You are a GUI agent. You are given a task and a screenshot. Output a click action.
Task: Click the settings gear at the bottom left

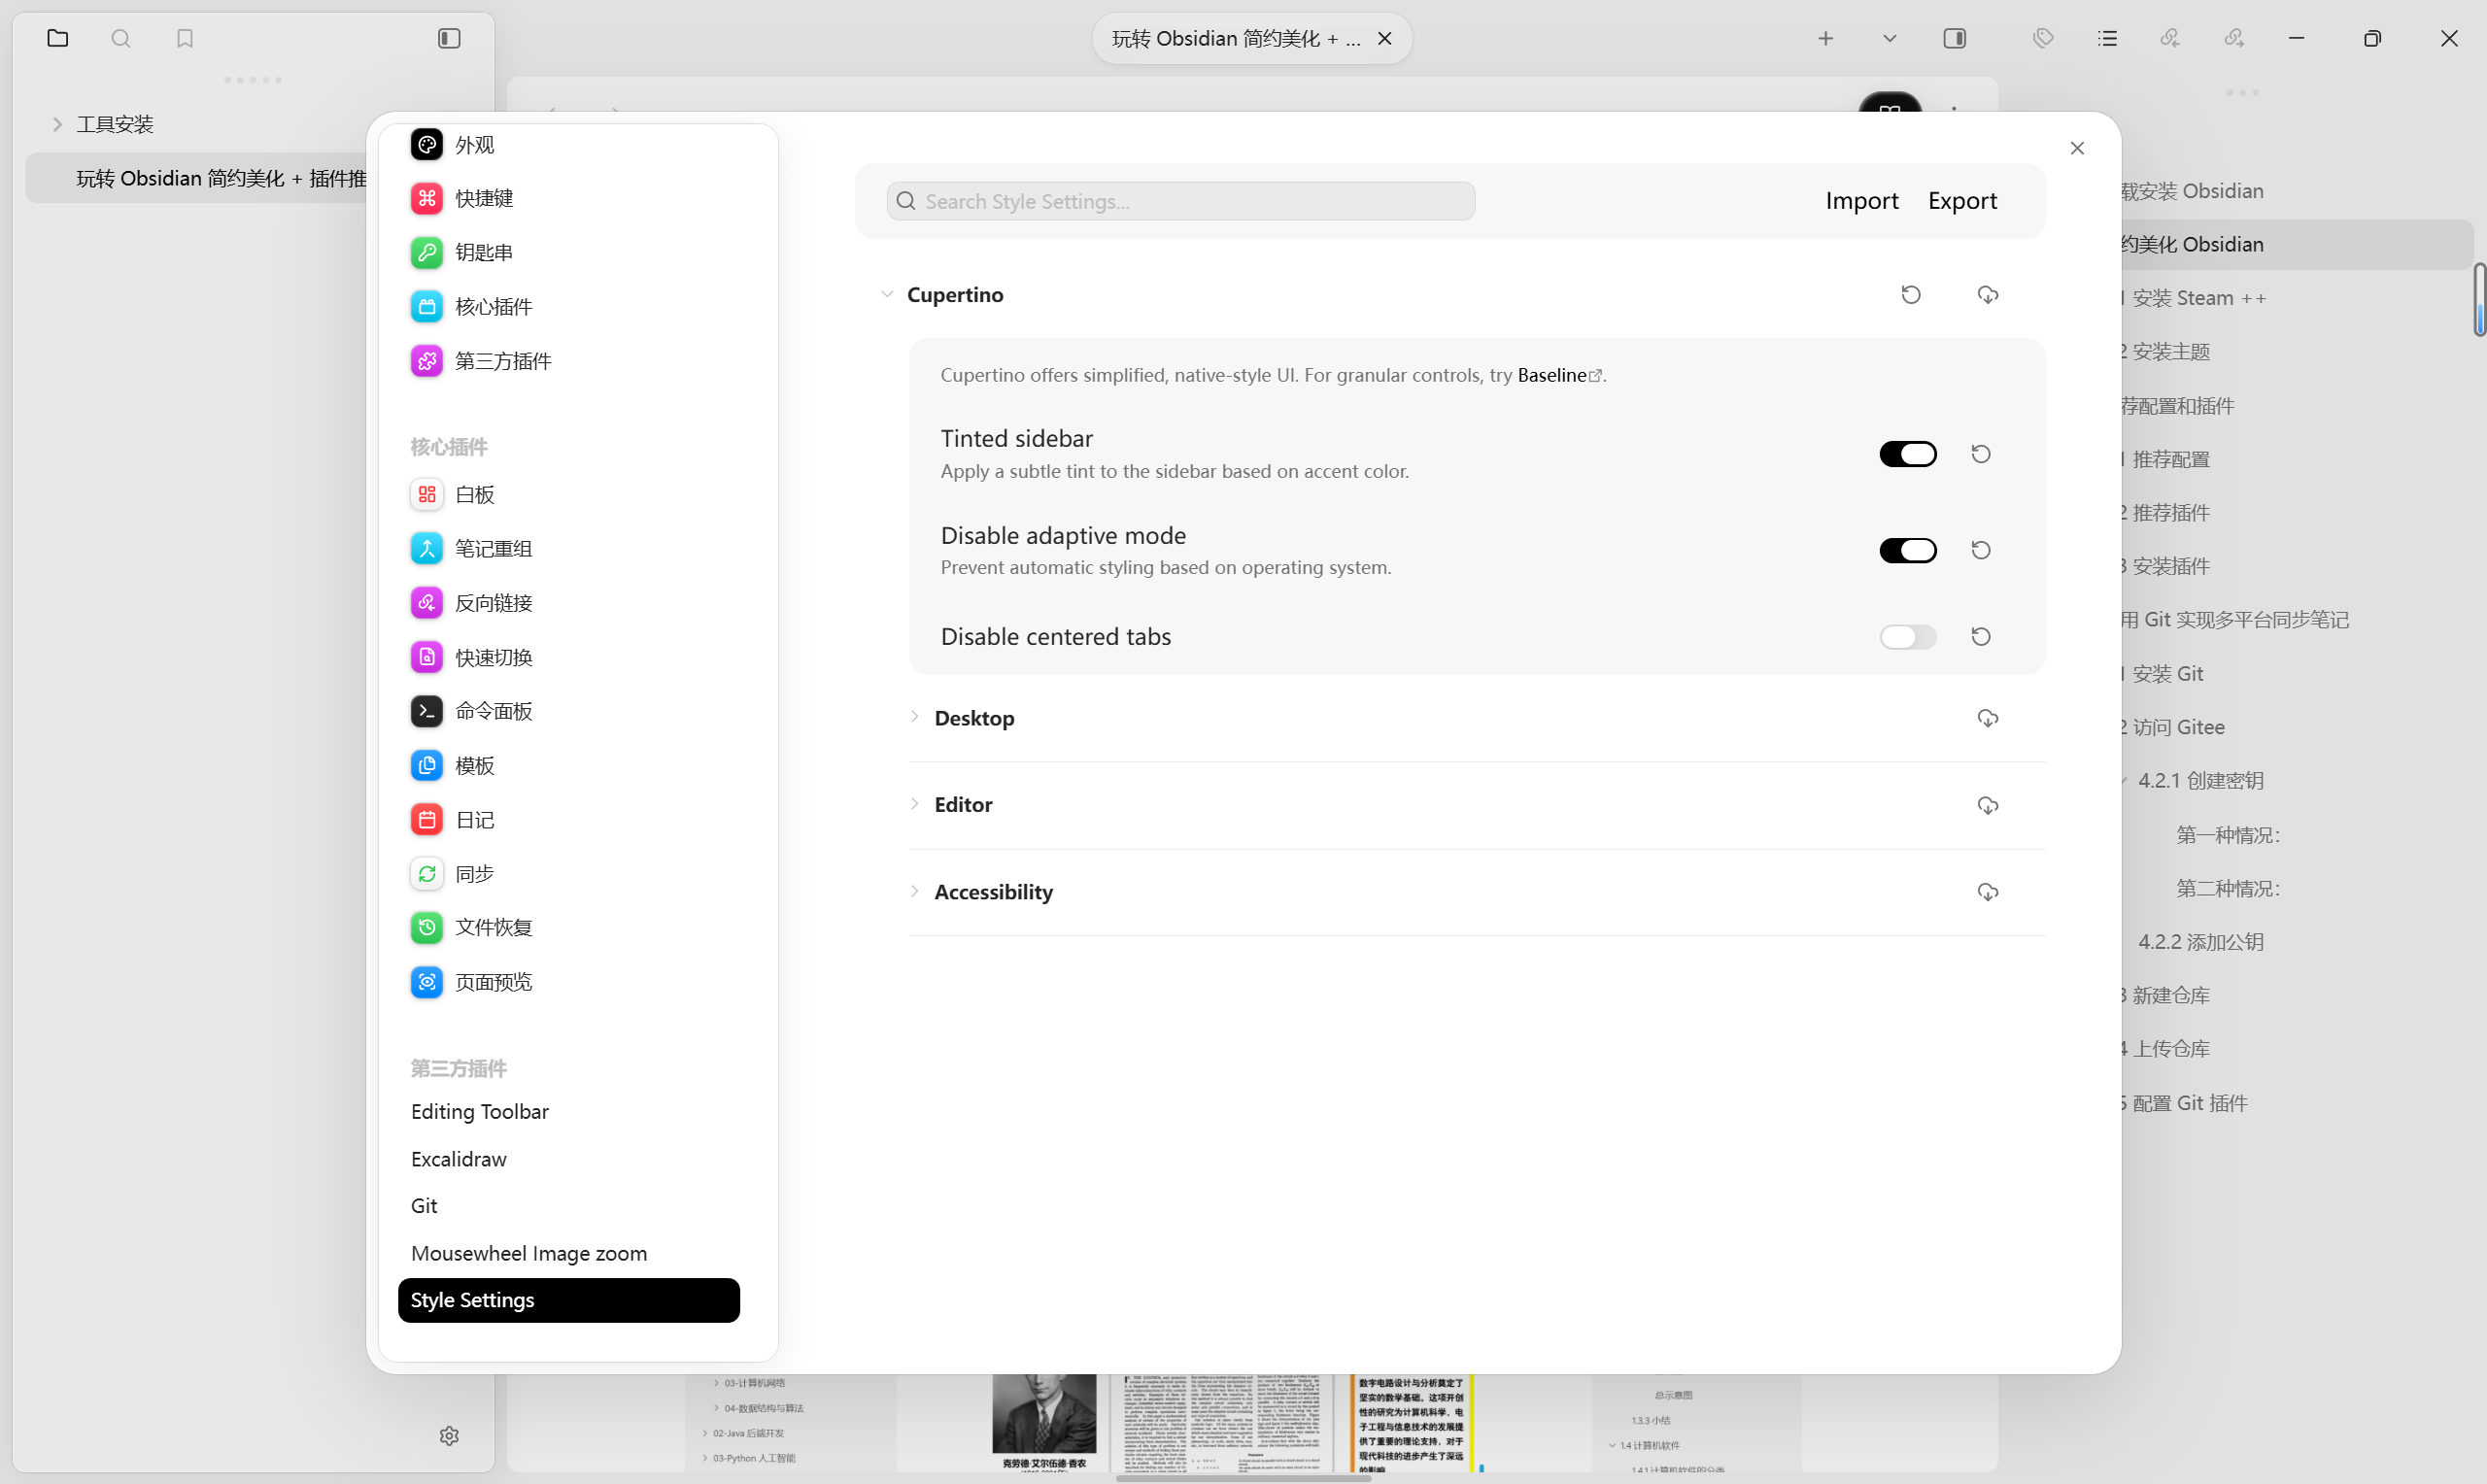449,1435
